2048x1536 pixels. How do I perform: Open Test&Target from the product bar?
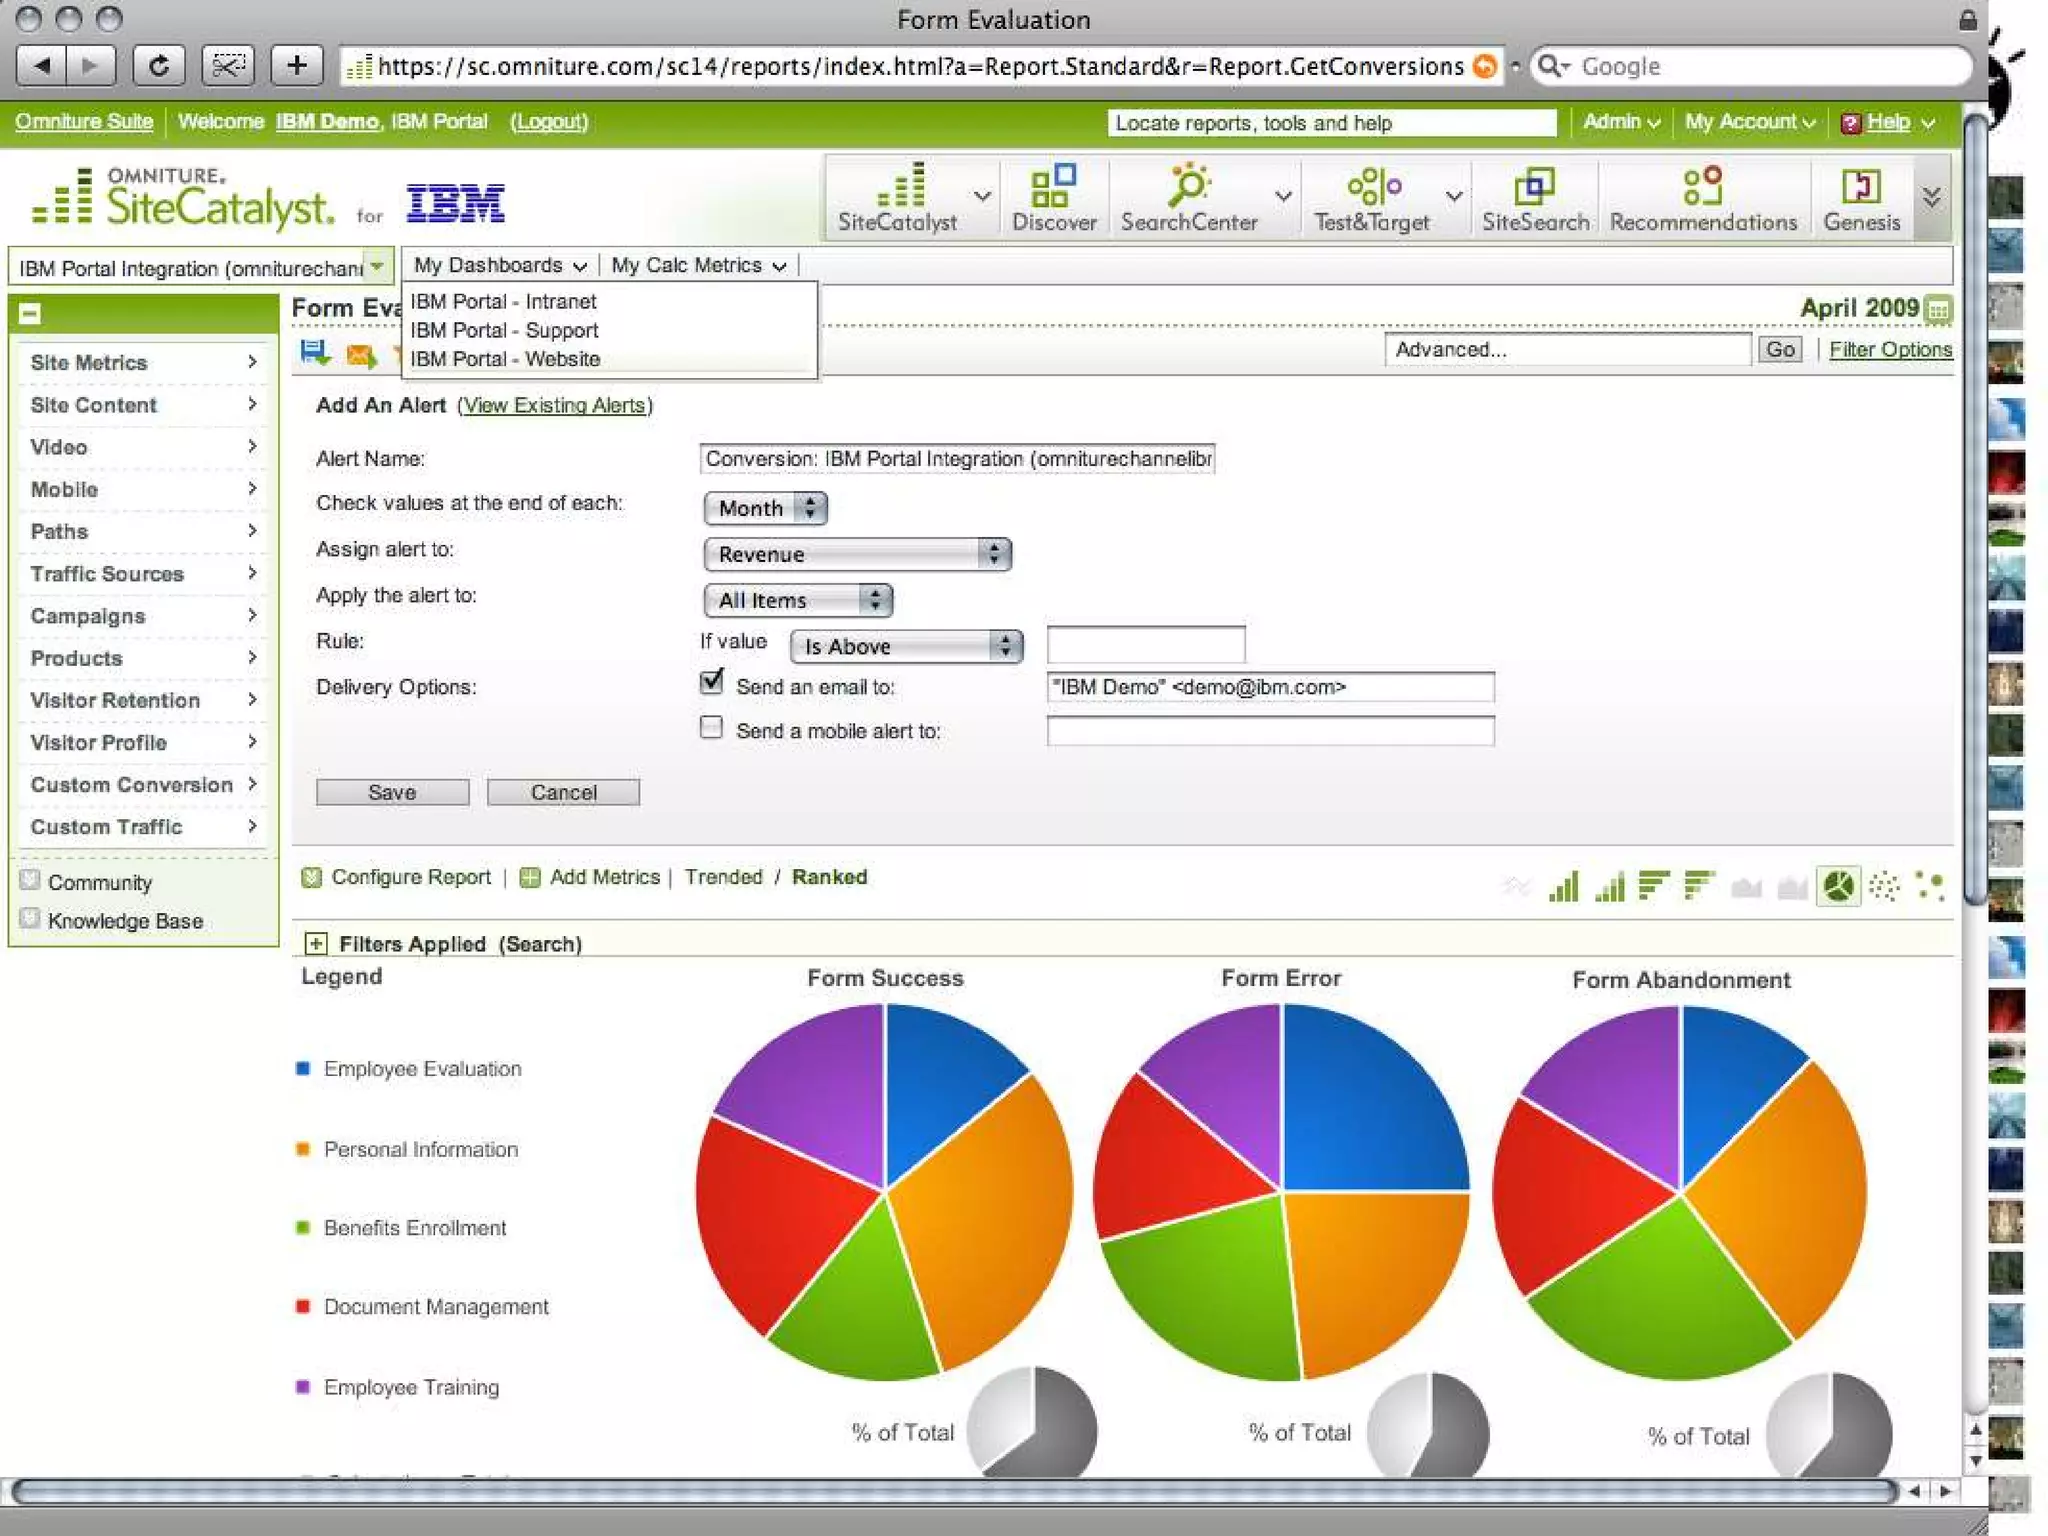click(x=1371, y=197)
